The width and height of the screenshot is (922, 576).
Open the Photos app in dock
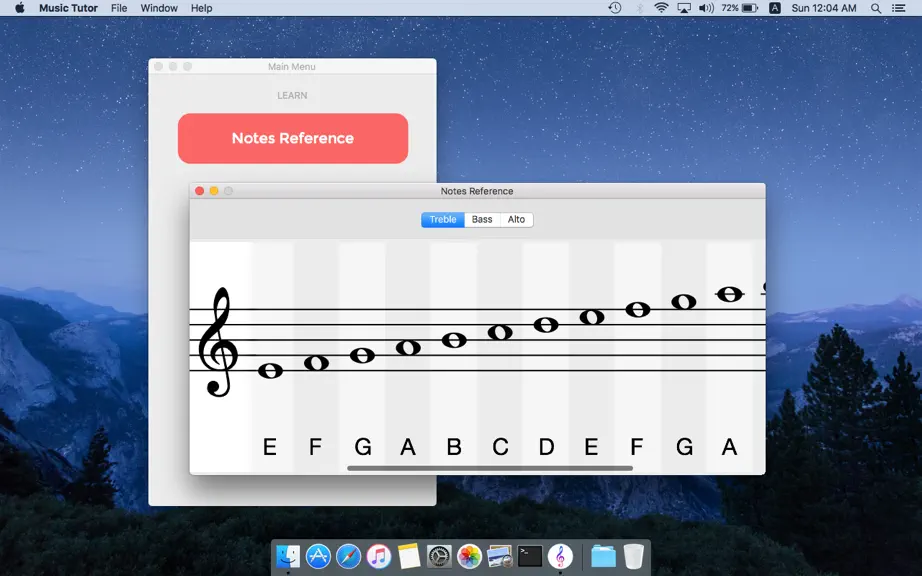[x=469, y=556]
